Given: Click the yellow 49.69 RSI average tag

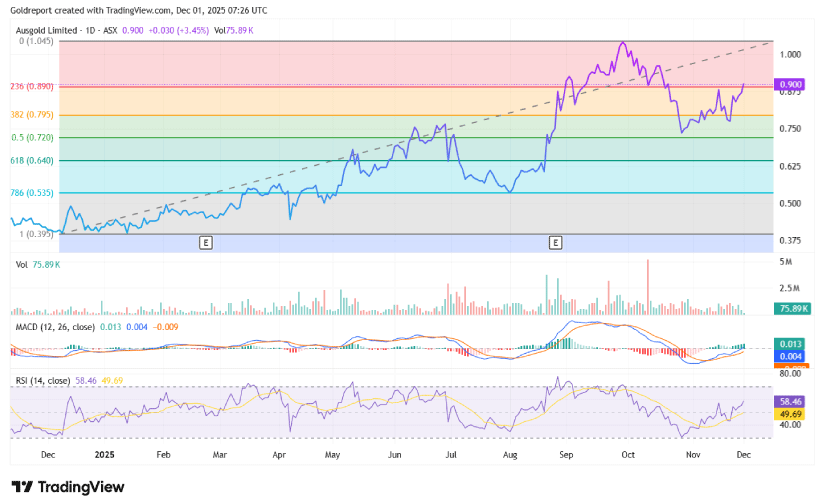Looking at the screenshot, I should [x=791, y=412].
